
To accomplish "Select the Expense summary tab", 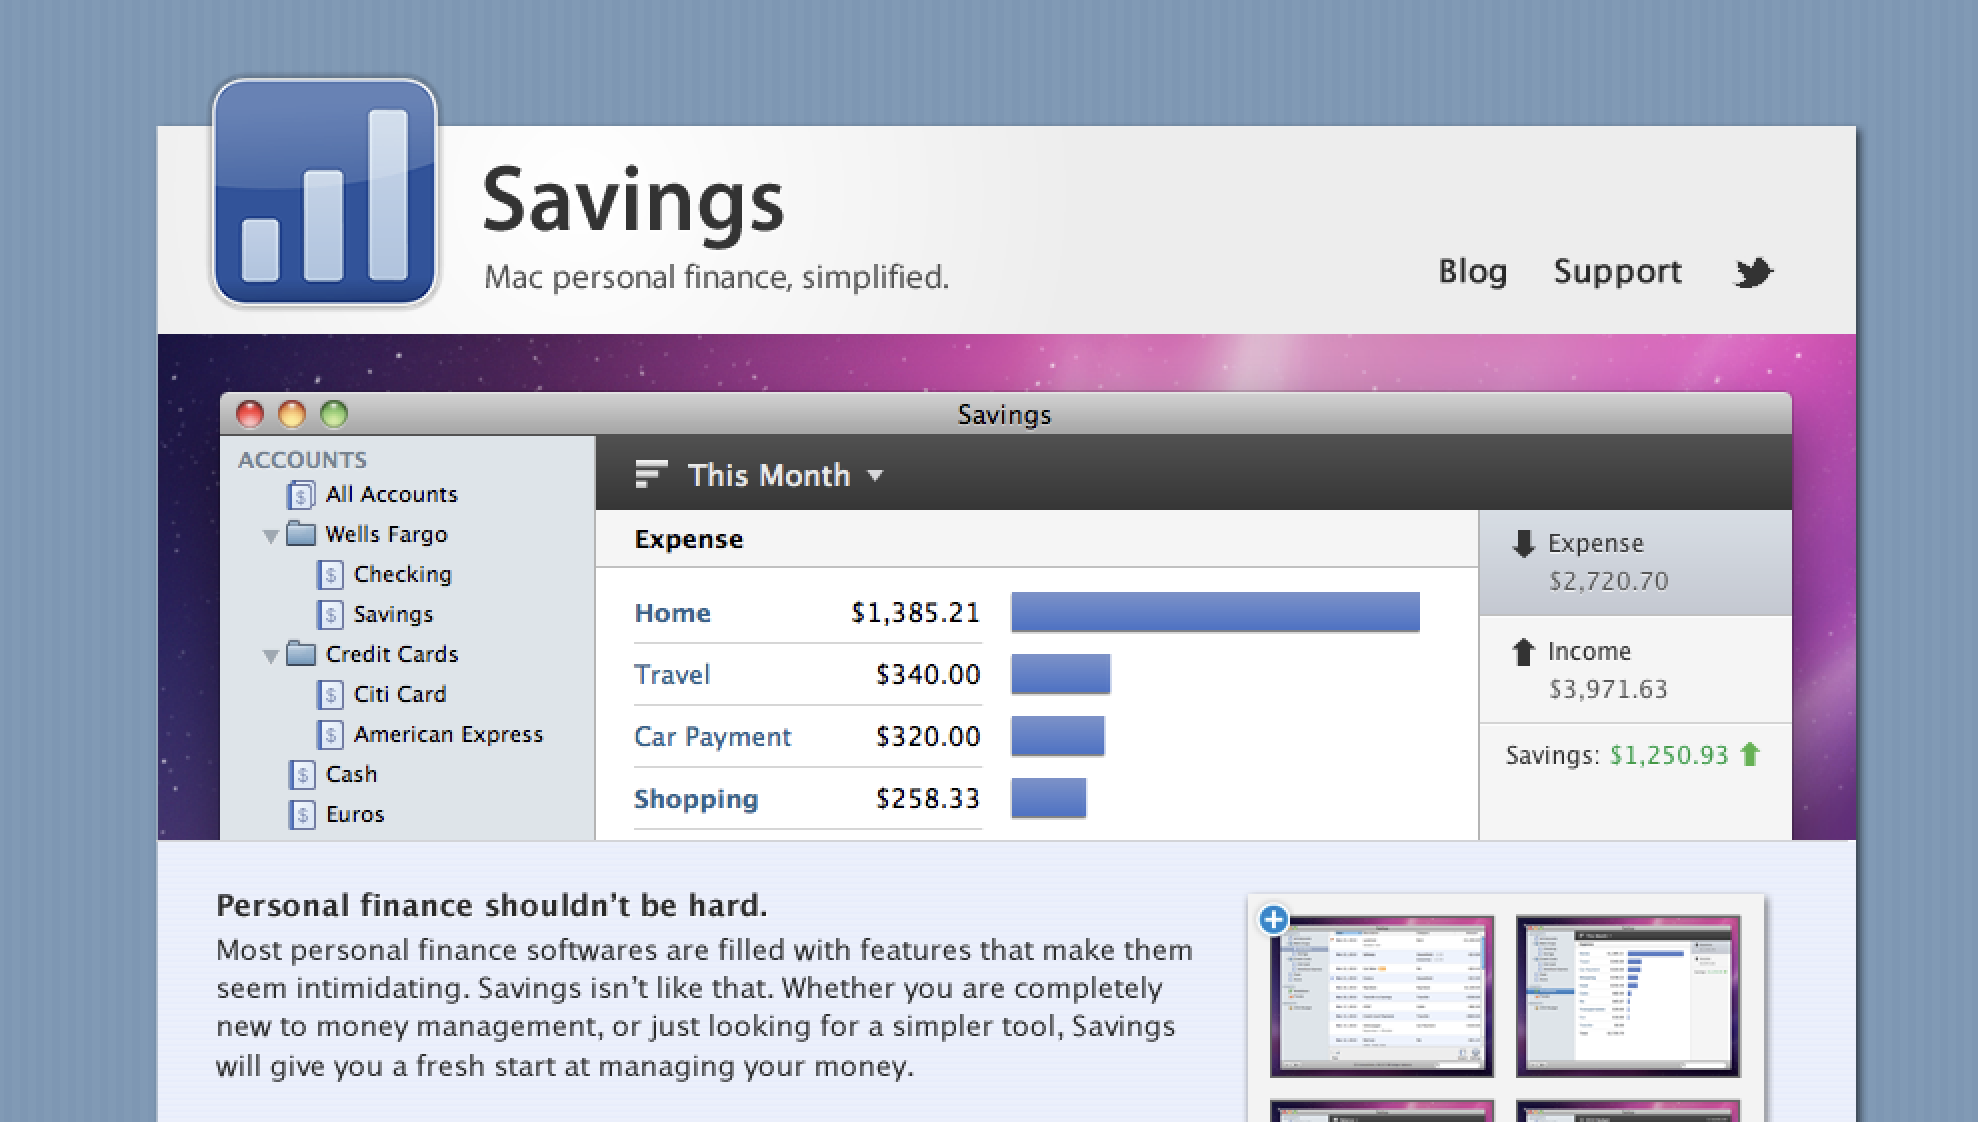I will click(1635, 562).
